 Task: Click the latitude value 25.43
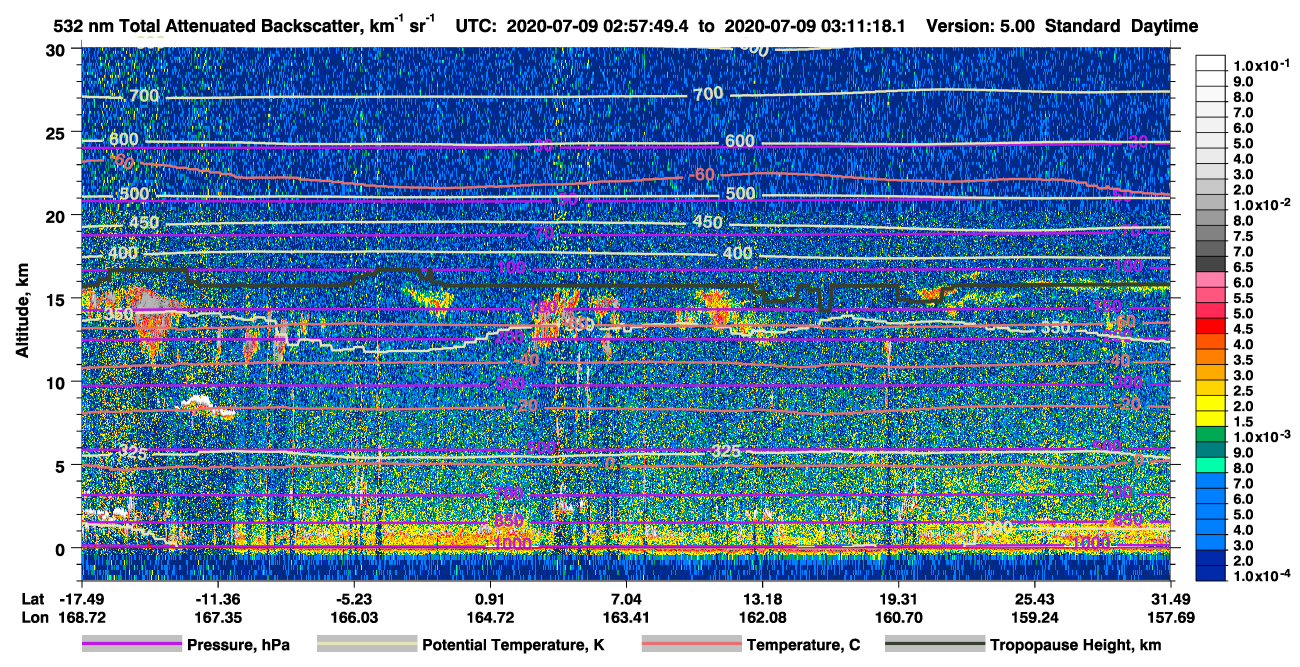[1035, 599]
